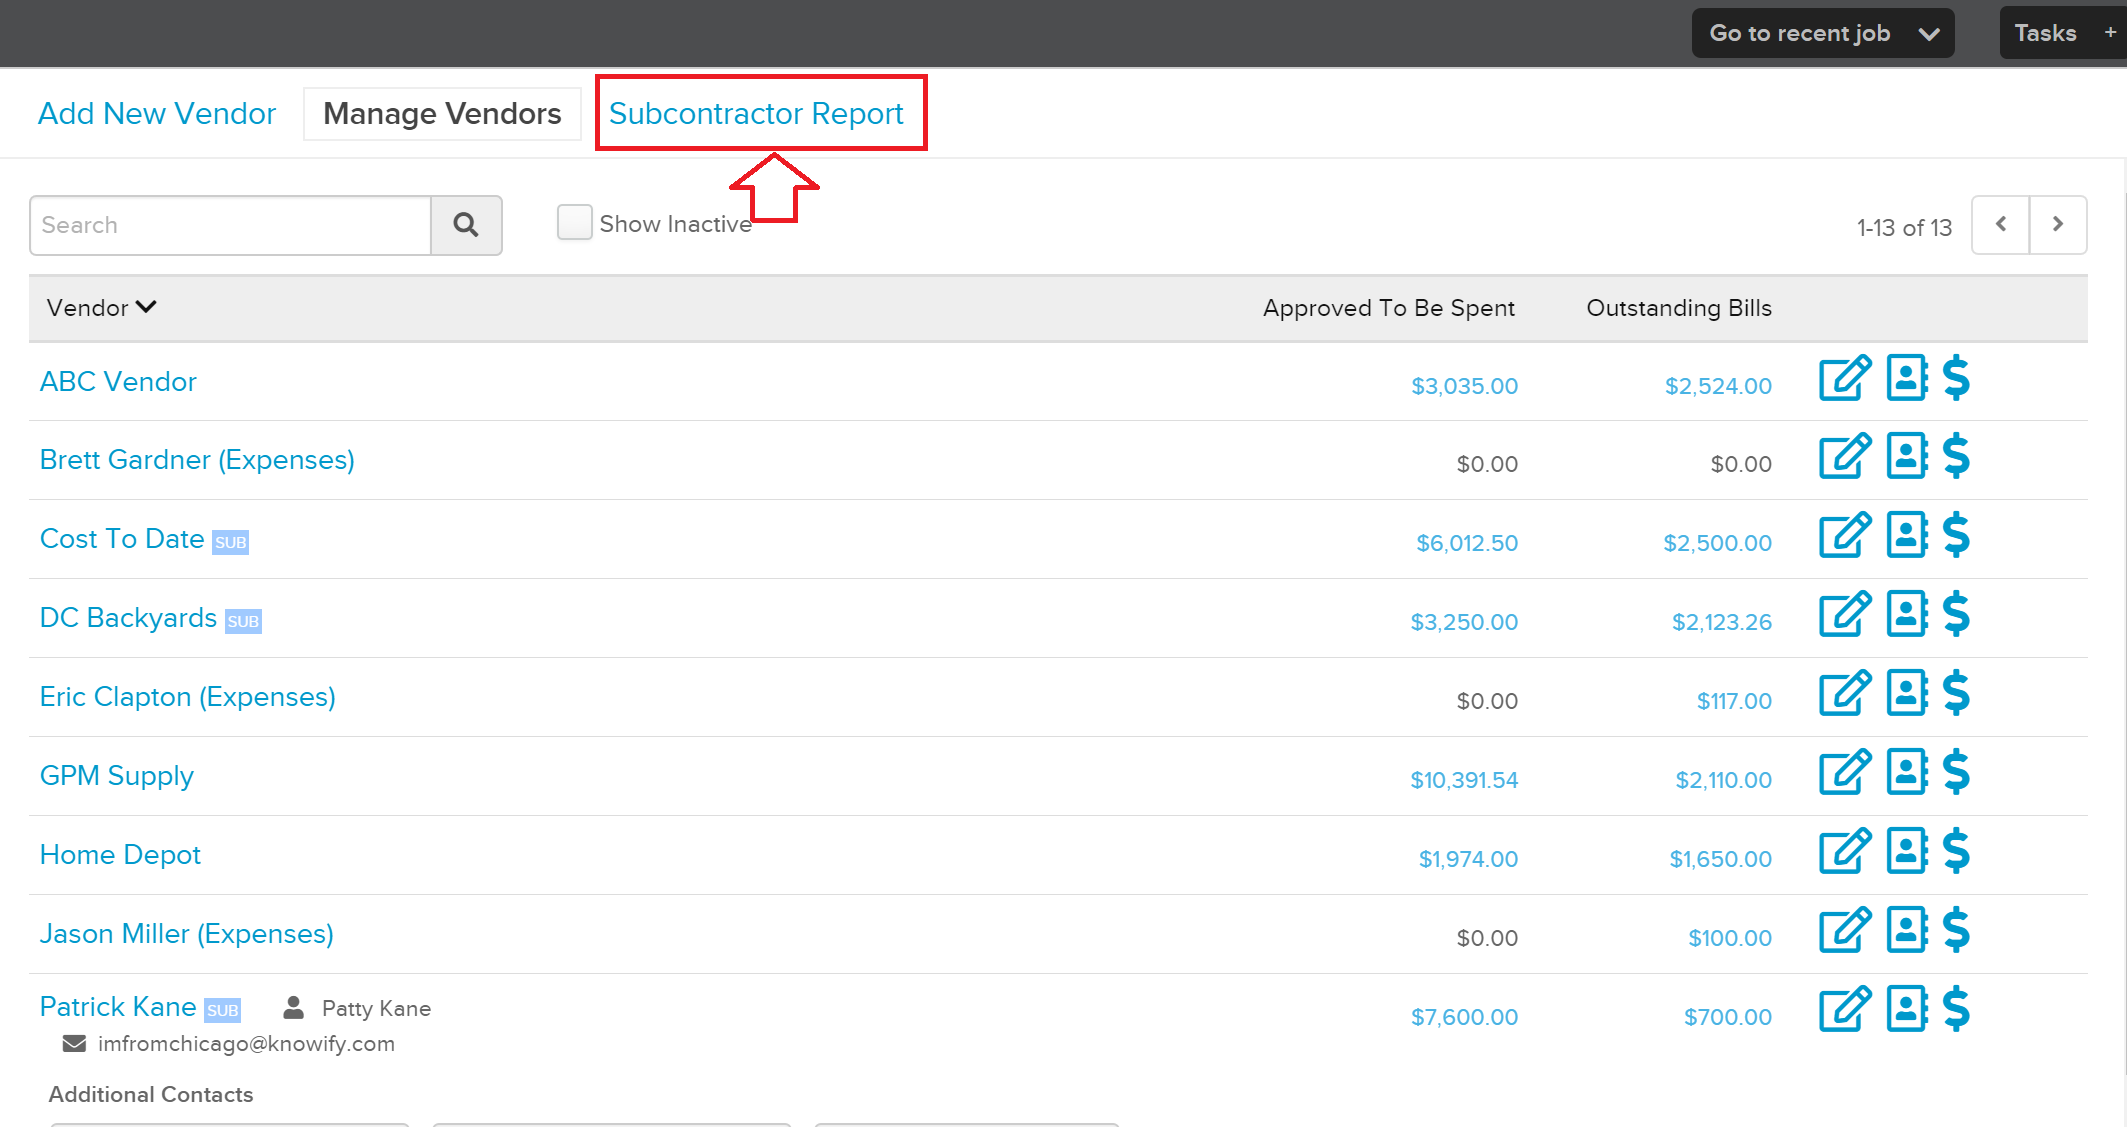Expand the Go to recent job dropdown
This screenshot has height=1127, width=2127.
coord(1823,33)
